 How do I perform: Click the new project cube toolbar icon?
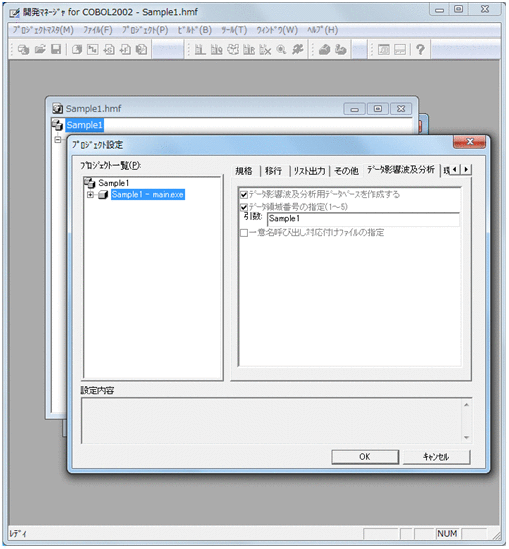77,50
